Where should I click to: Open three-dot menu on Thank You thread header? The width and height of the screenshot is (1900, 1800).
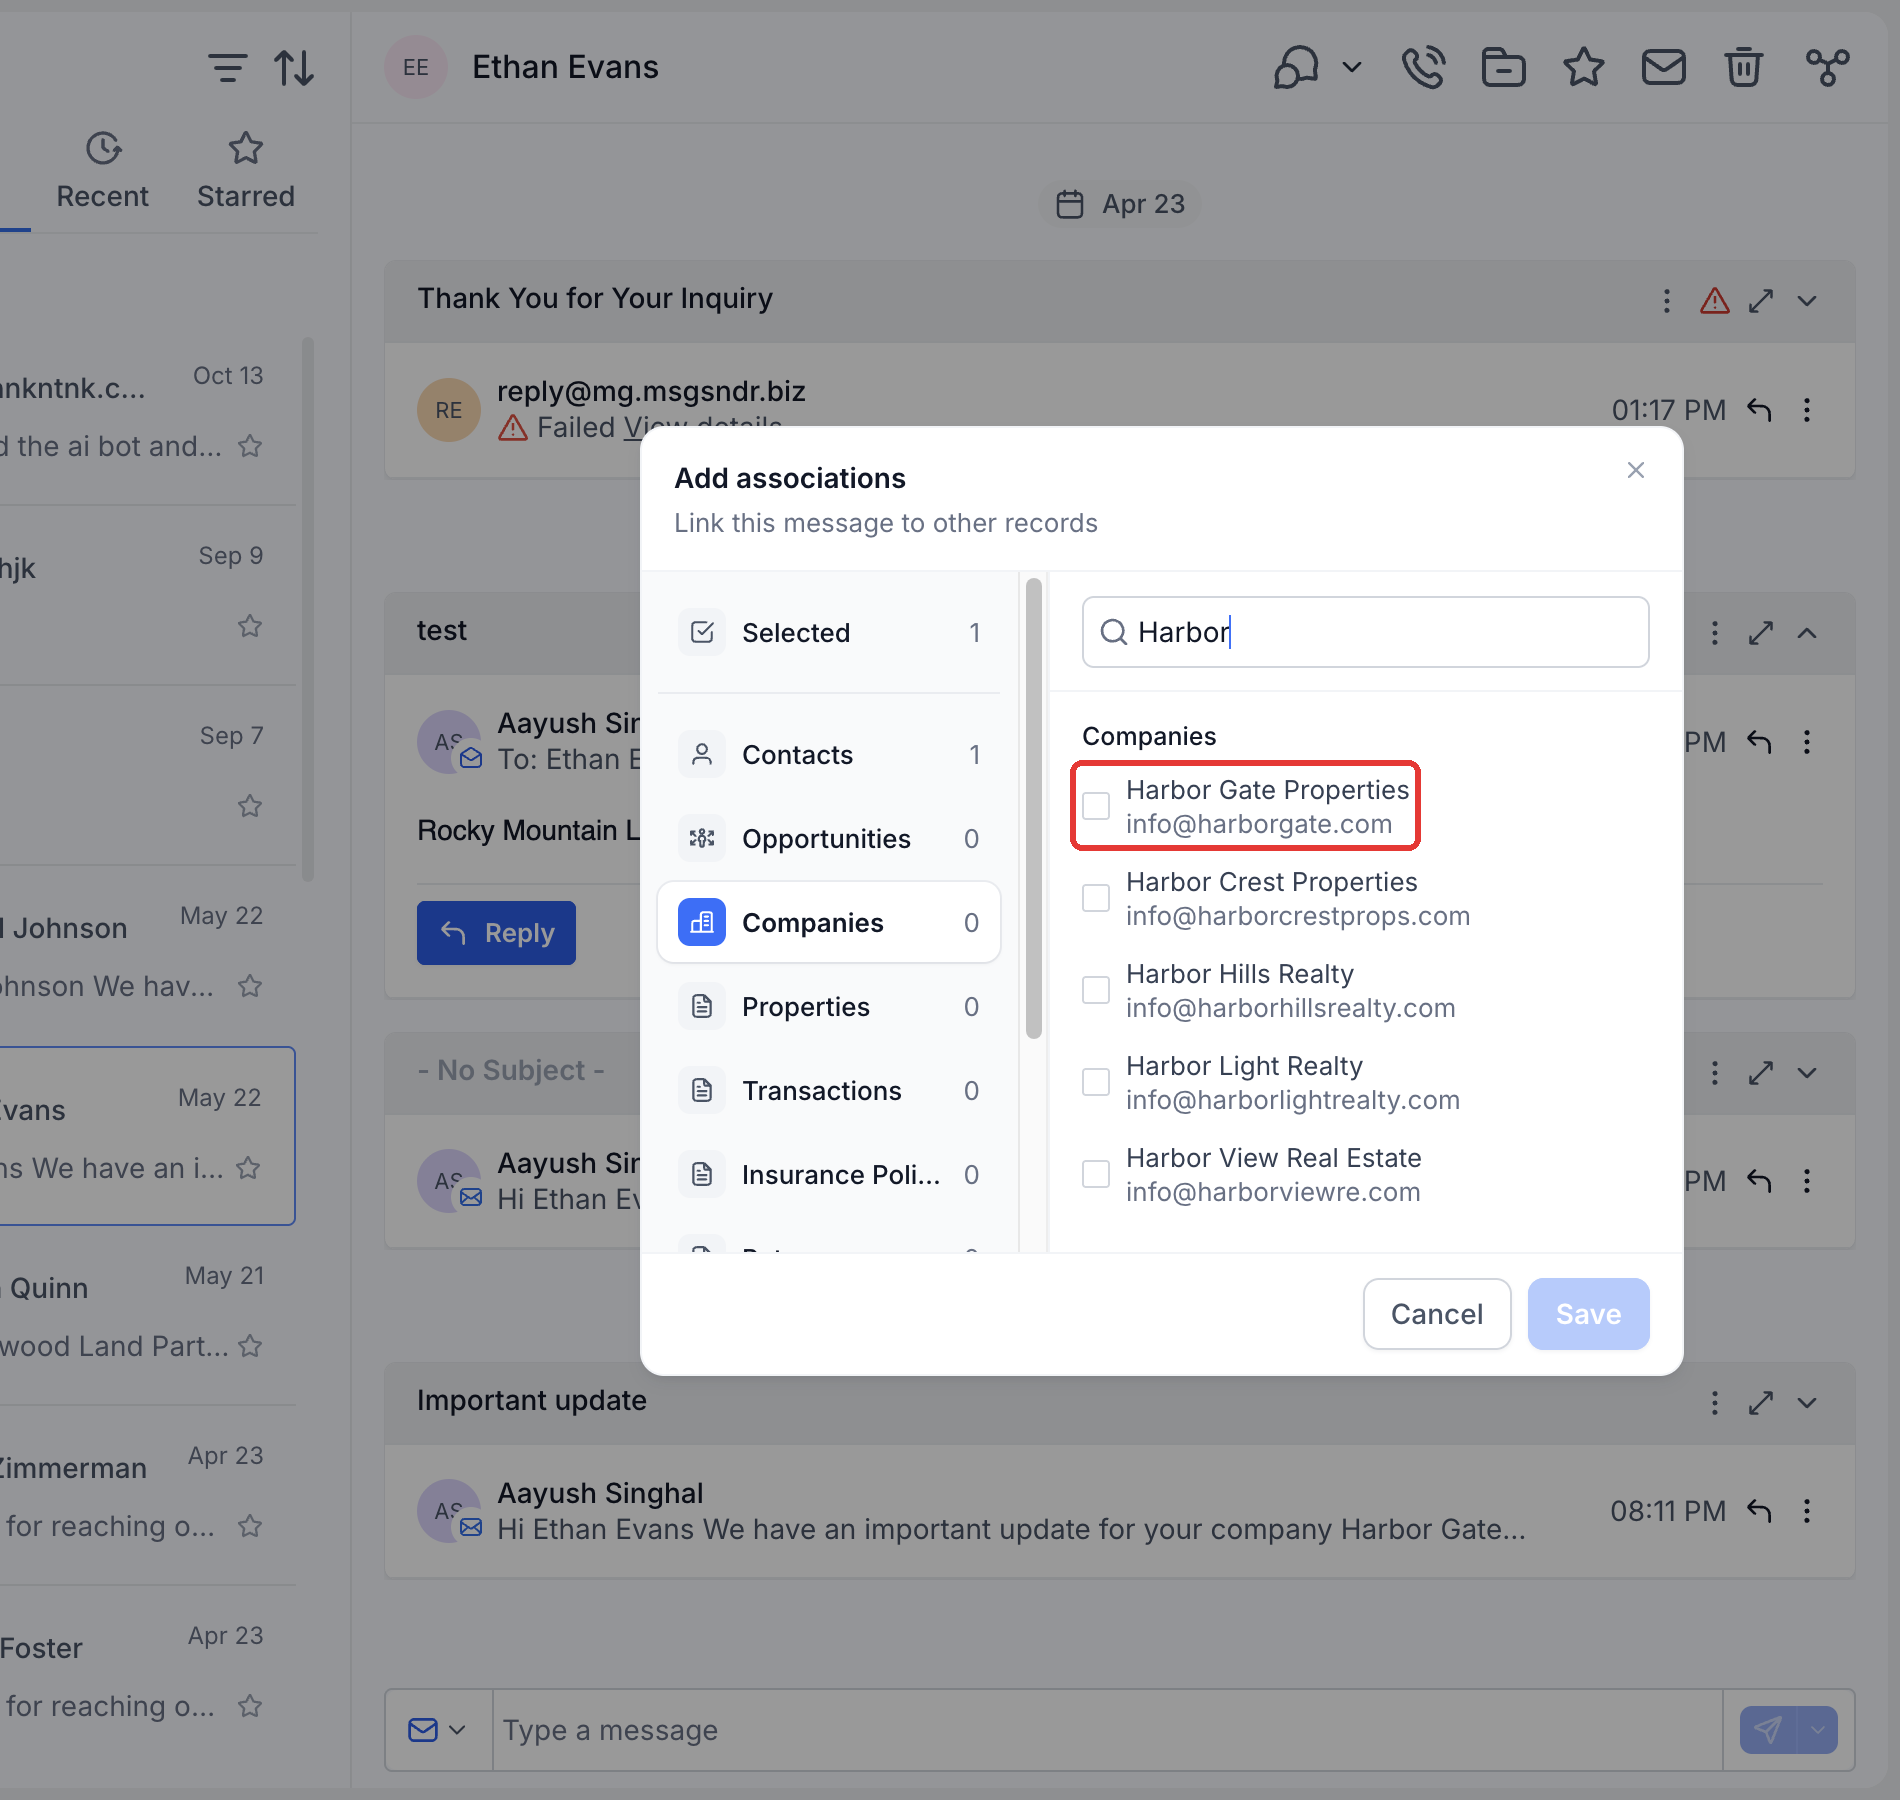point(1666,300)
